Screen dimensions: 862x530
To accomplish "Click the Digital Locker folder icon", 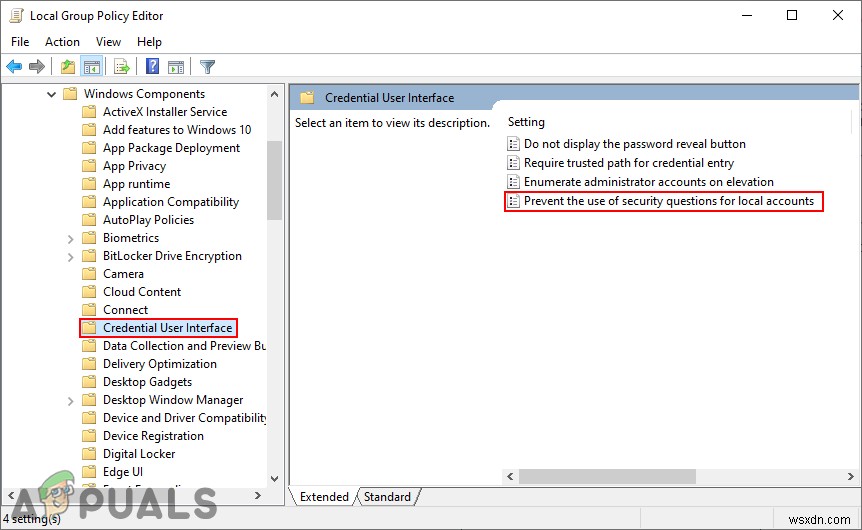I will point(89,454).
